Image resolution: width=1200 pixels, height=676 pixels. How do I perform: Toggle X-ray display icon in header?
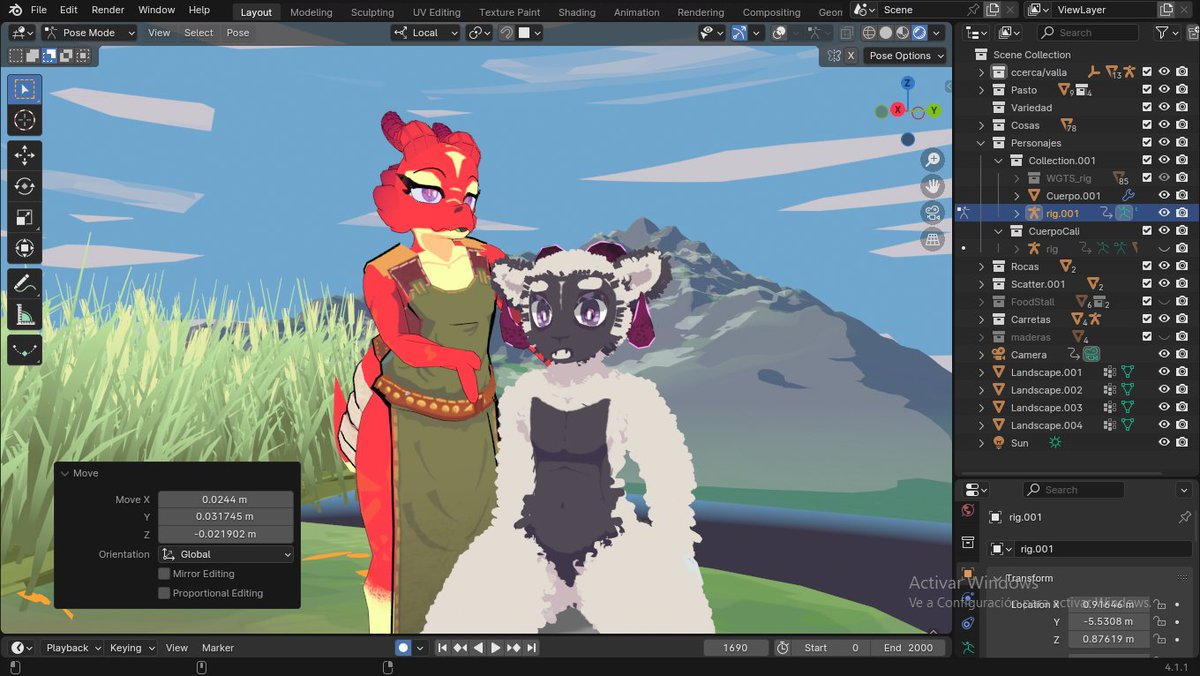click(847, 33)
